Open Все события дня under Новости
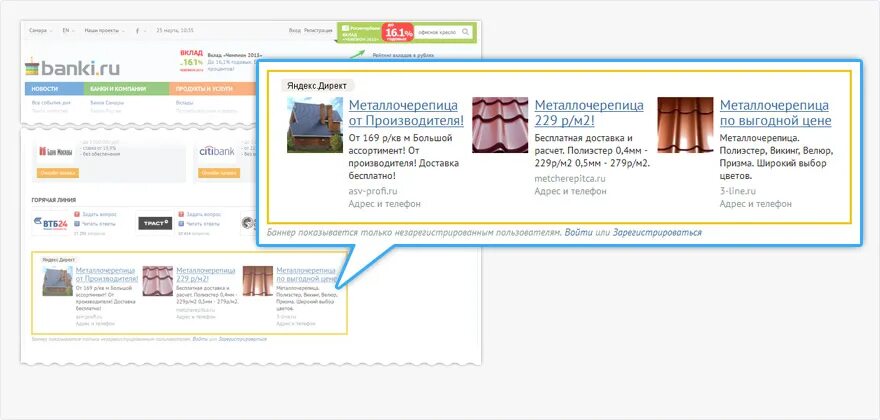The image size is (880, 420). pos(51,103)
